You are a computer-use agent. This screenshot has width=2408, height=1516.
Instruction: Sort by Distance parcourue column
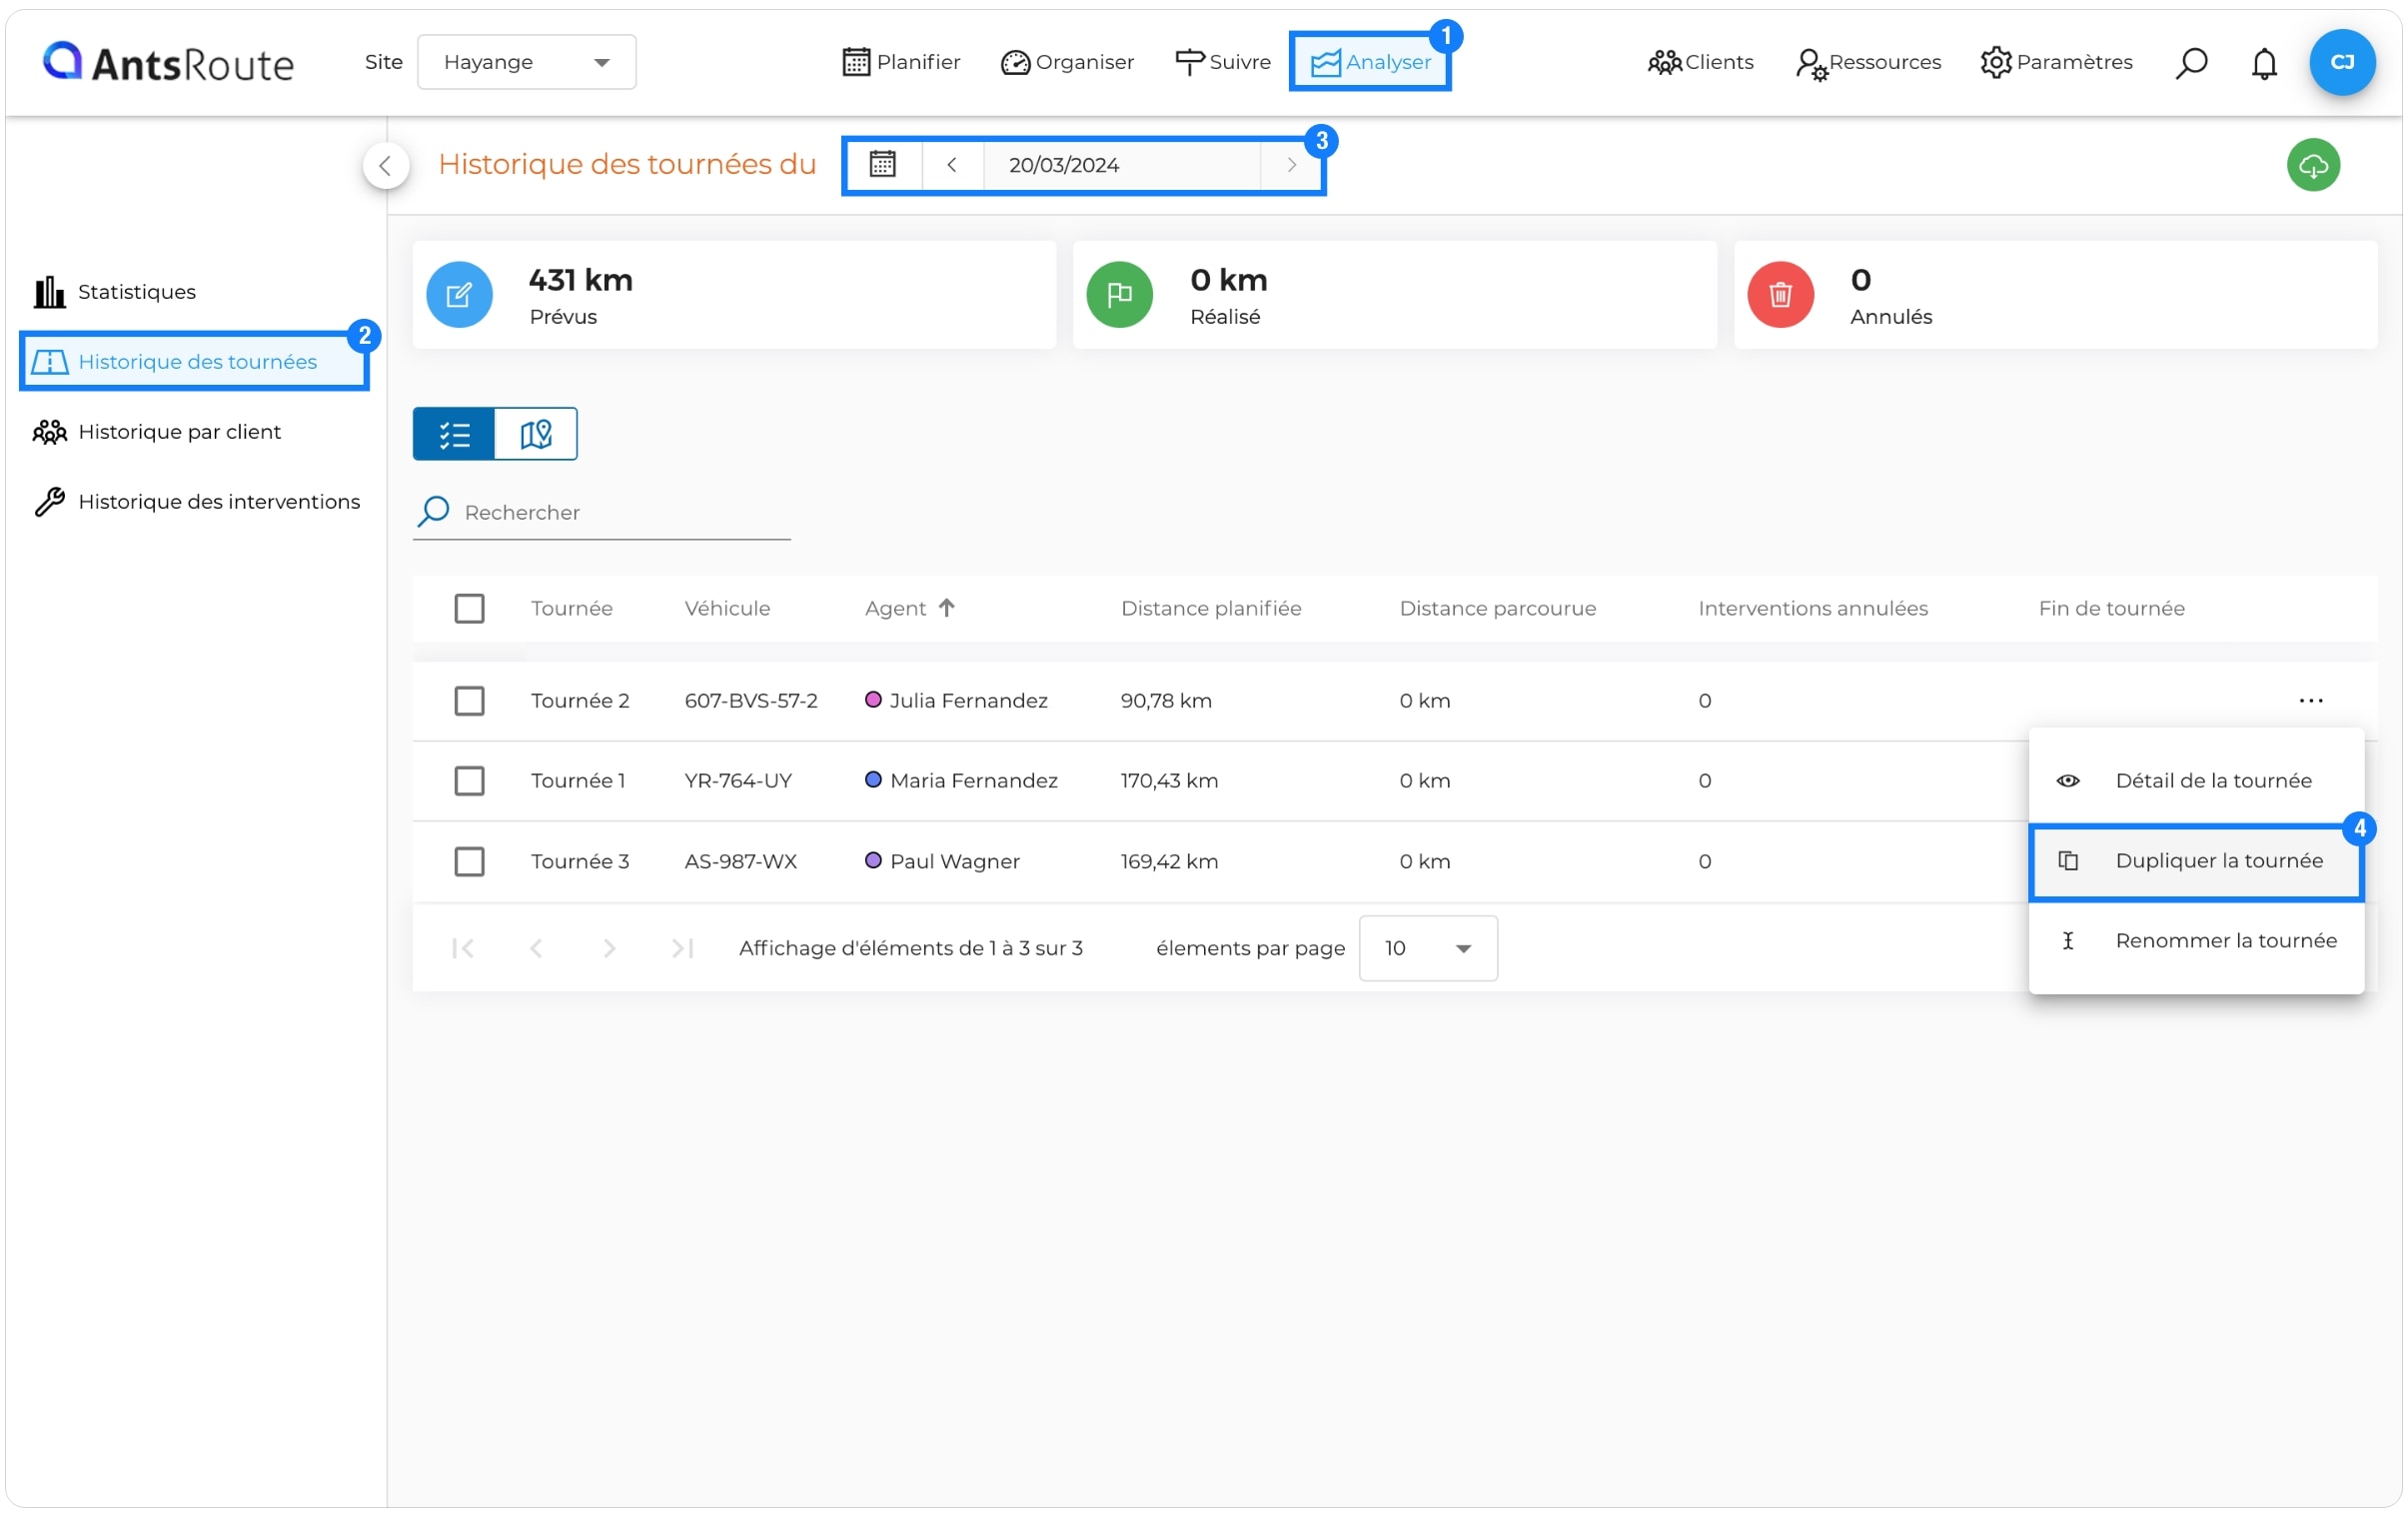pos(1497,608)
